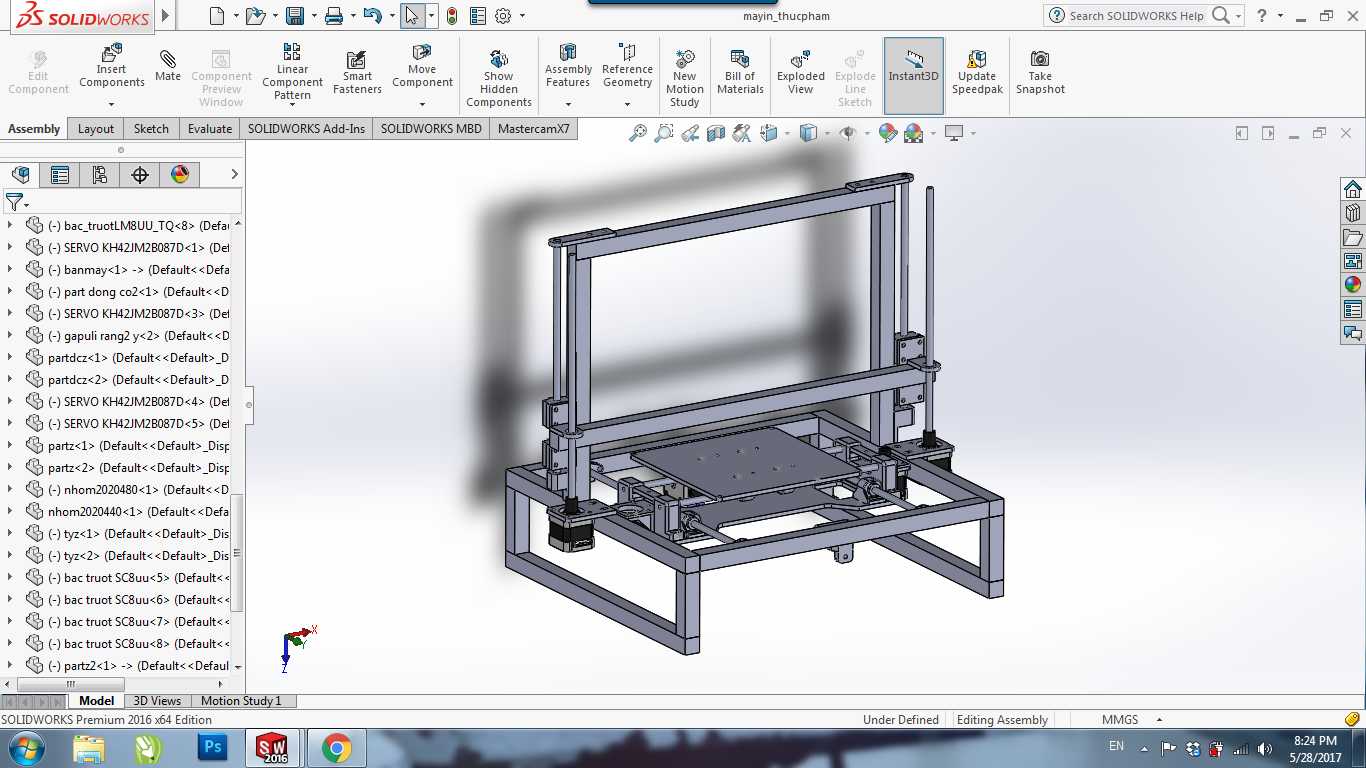Click the Exploded View button
The height and width of the screenshot is (768, 1366).
click(x=801, y=72)
